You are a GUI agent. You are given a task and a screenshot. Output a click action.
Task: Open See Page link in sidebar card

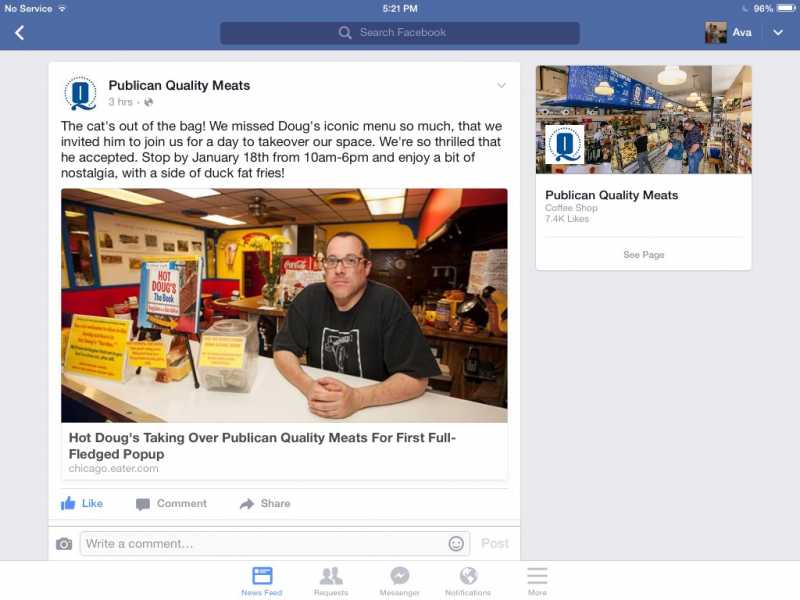(x=643, y=255)
